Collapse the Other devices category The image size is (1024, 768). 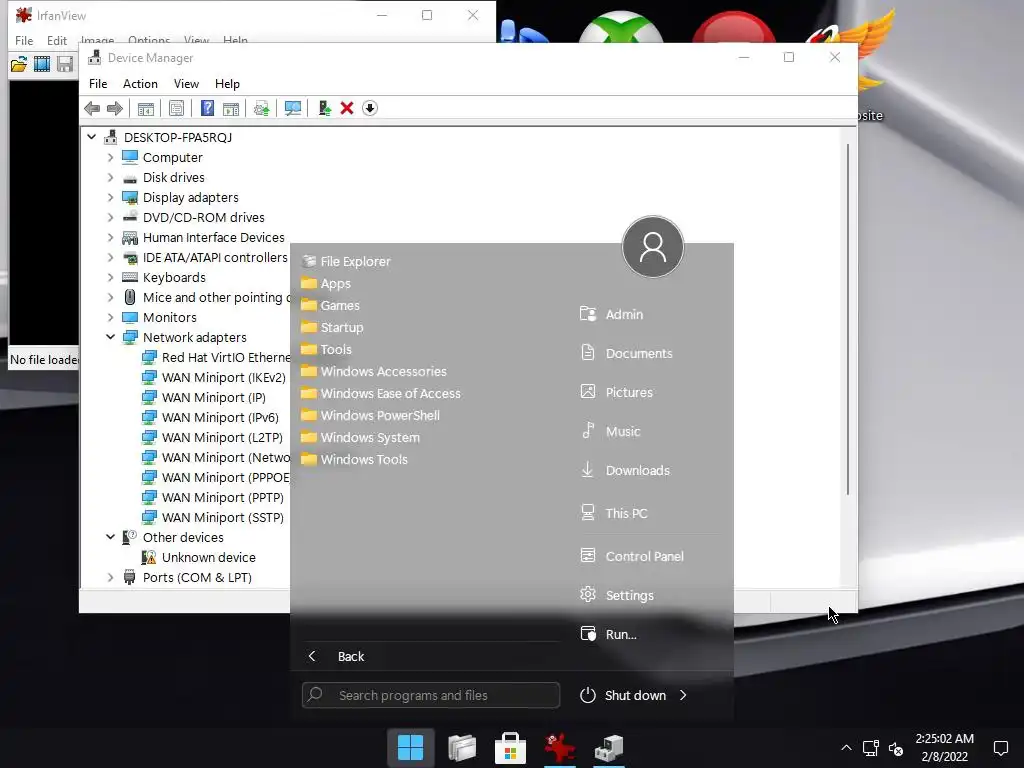point(110,537)
